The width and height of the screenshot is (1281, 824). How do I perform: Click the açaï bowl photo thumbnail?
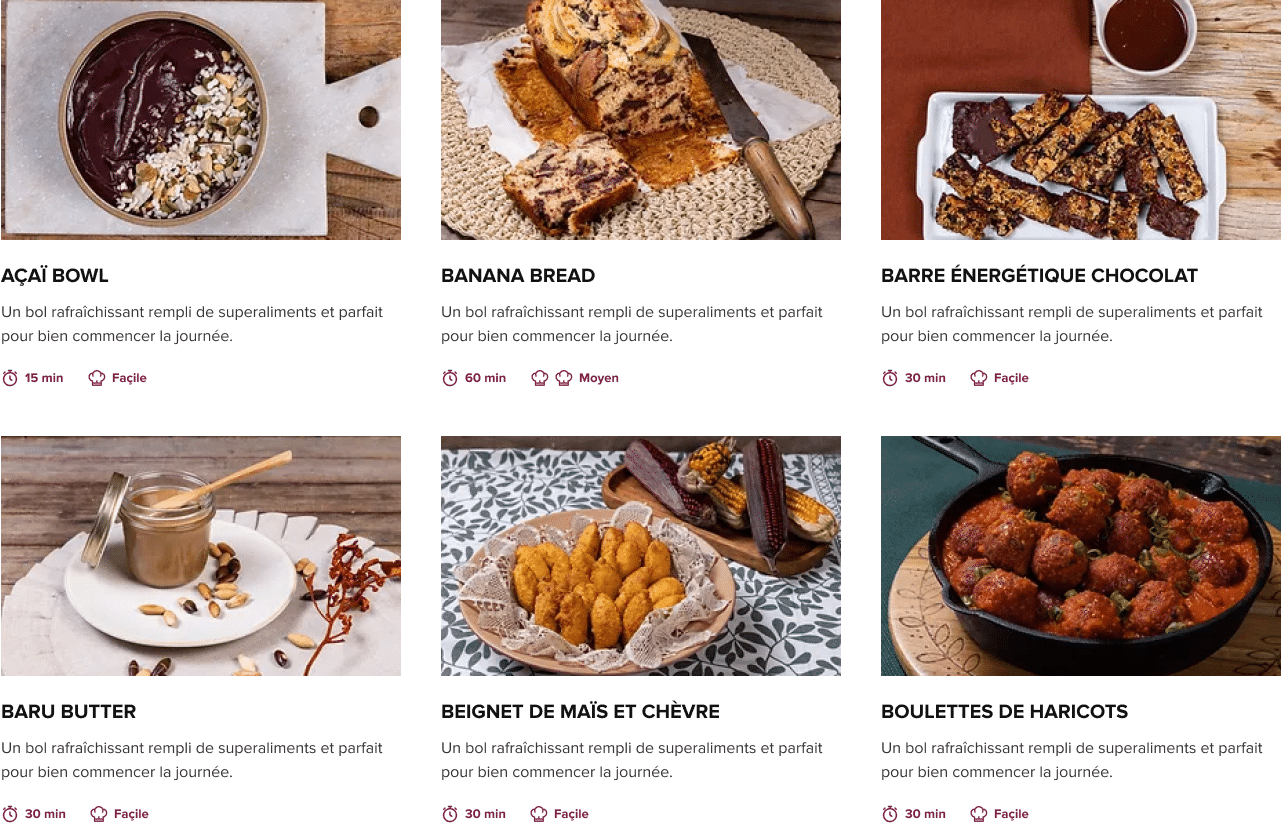coord(201,120)
